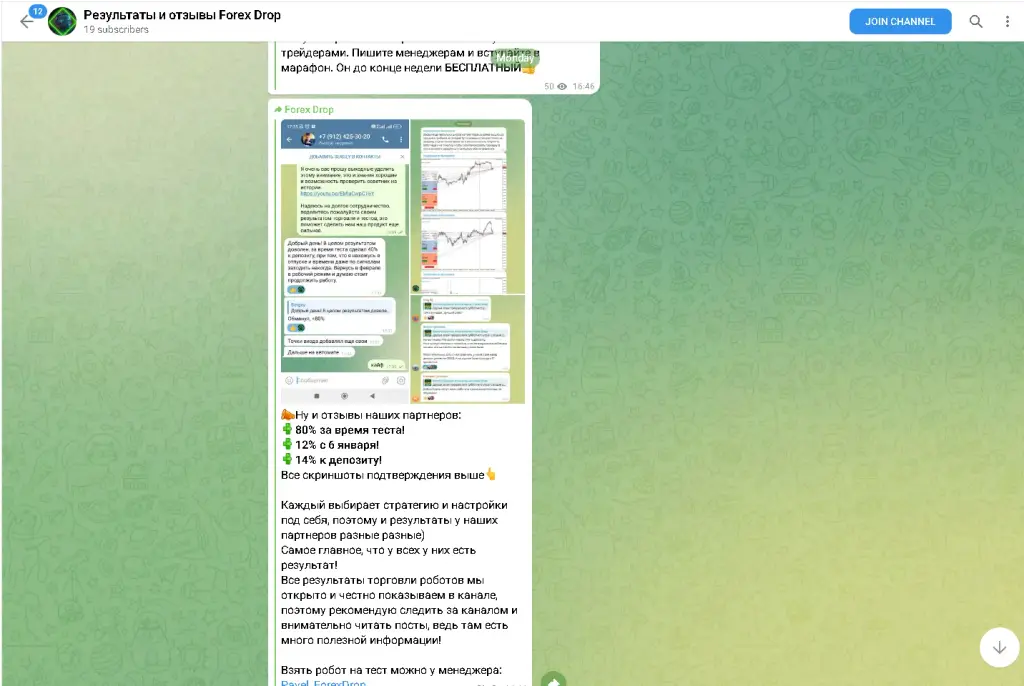The width and height of the screenshot is (1024, 686).
Task: Open the three-dot options menu
Action: (x=1007, y=22)
